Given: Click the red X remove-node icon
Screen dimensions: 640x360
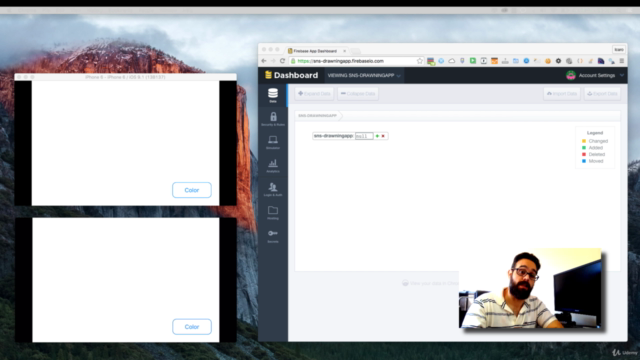Looking at the screenshot, I should coord(383,136).
